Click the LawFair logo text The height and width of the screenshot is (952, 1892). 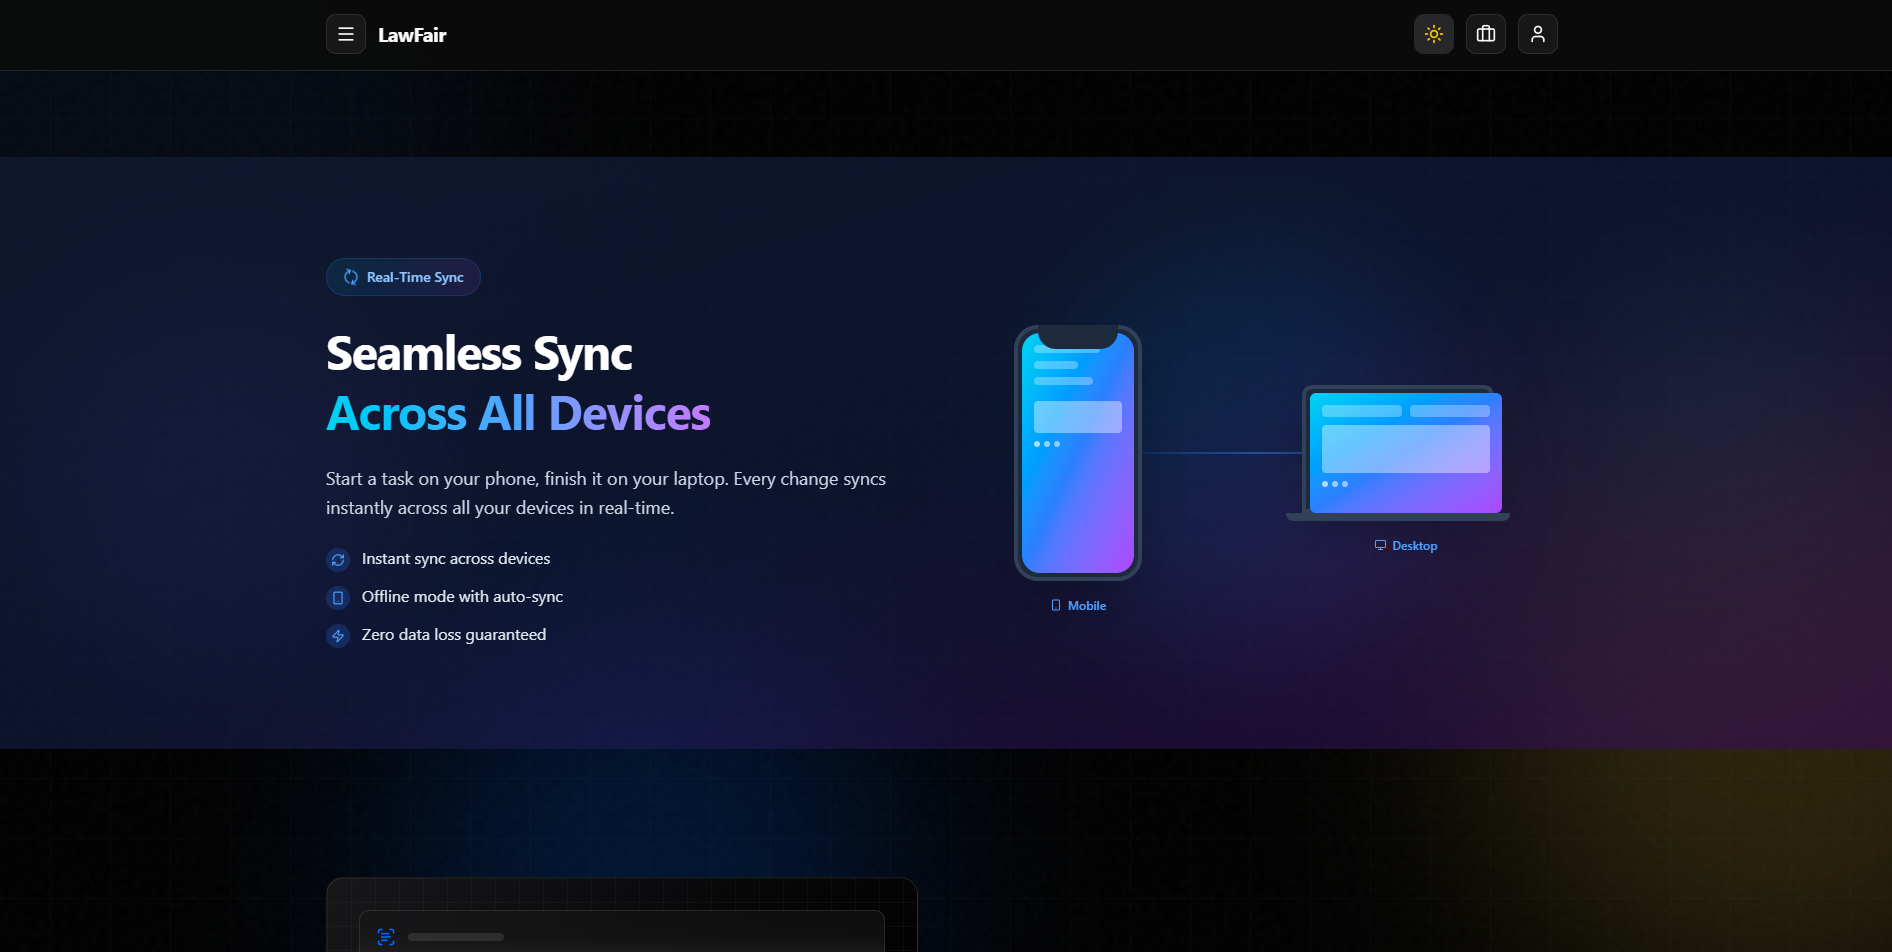pyautogui.click(x=412, y=35)
